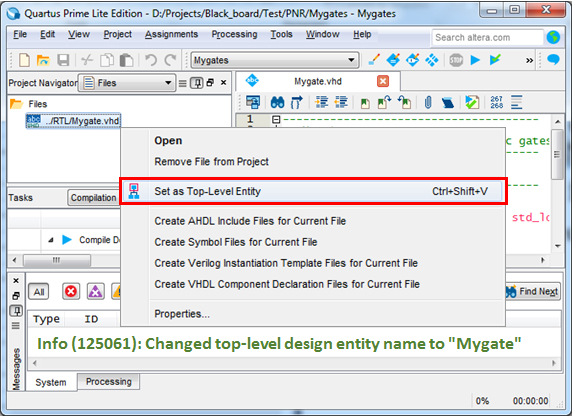Click binoculars Find icon in editor toolbar
Image resolution: width=573 pixels, height=417 pixels.
tap(277, 102)
